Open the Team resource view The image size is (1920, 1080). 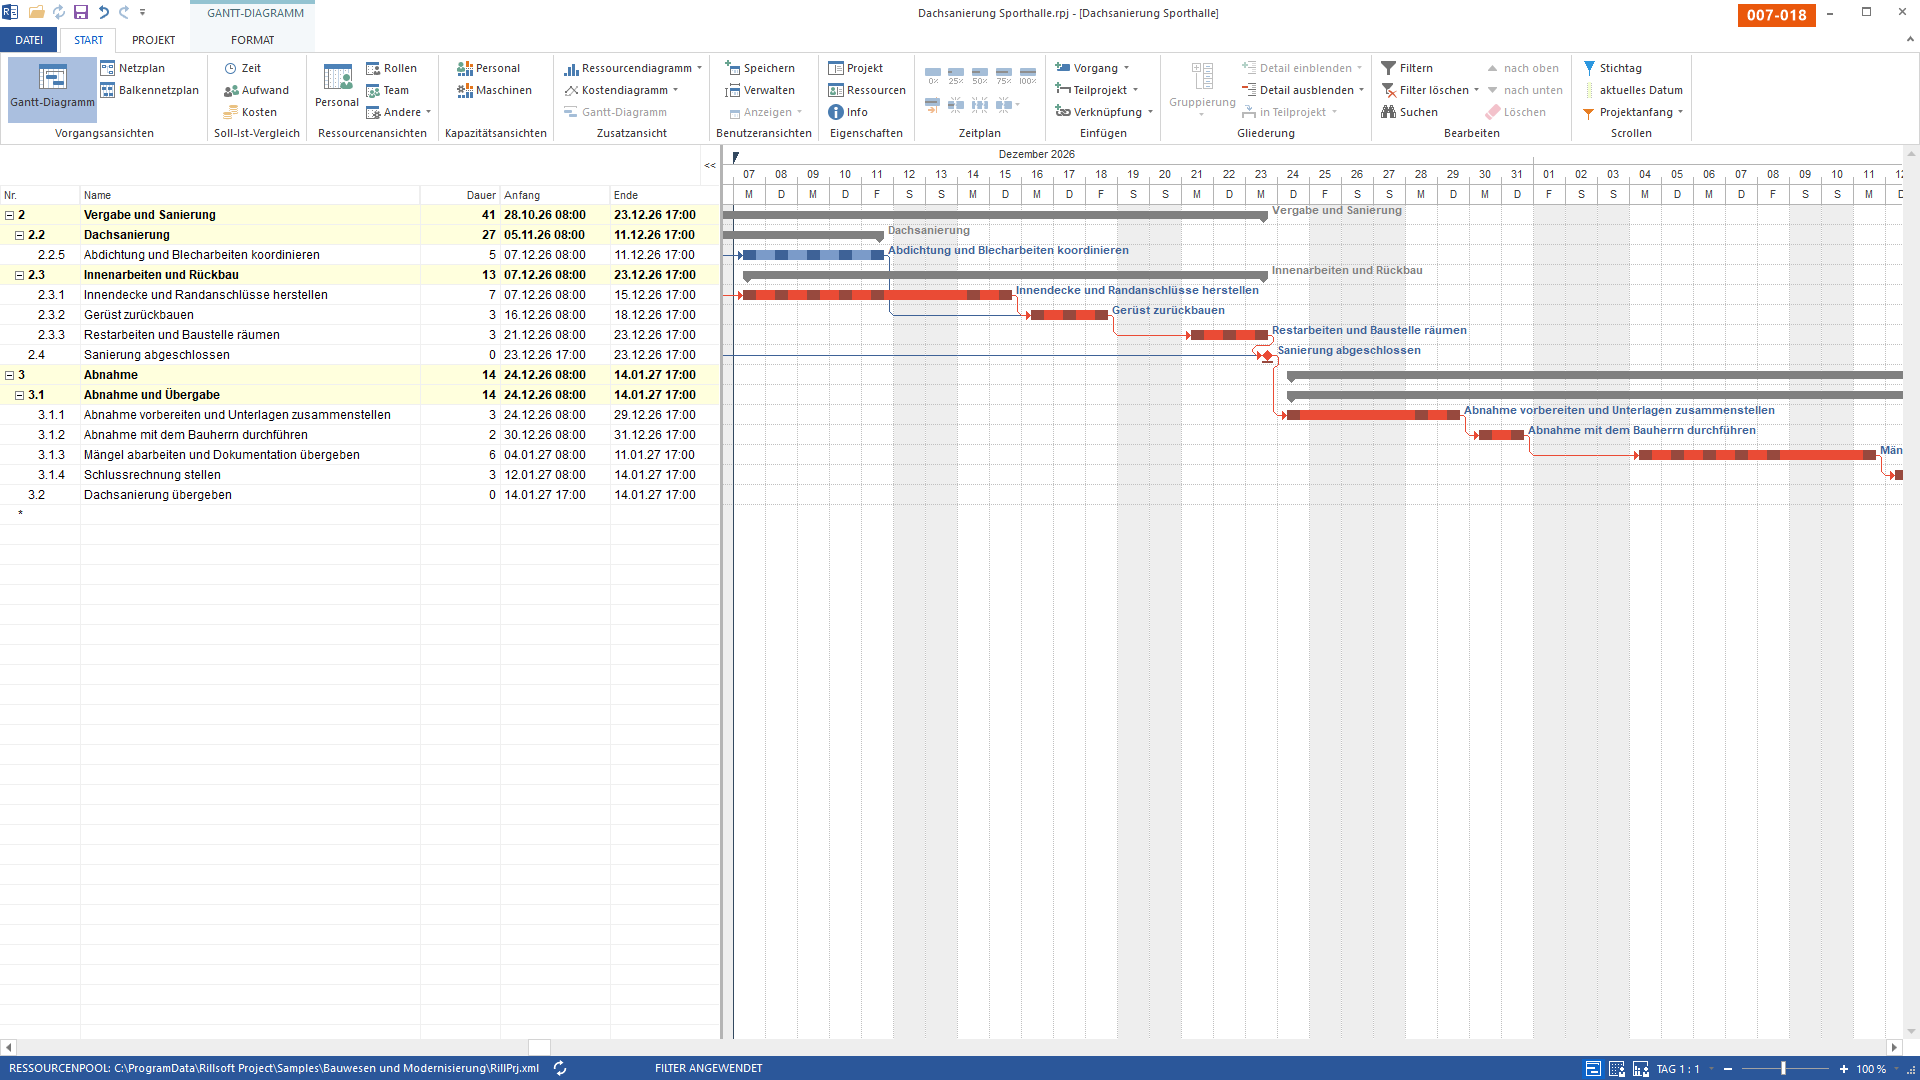click(387, 90)
